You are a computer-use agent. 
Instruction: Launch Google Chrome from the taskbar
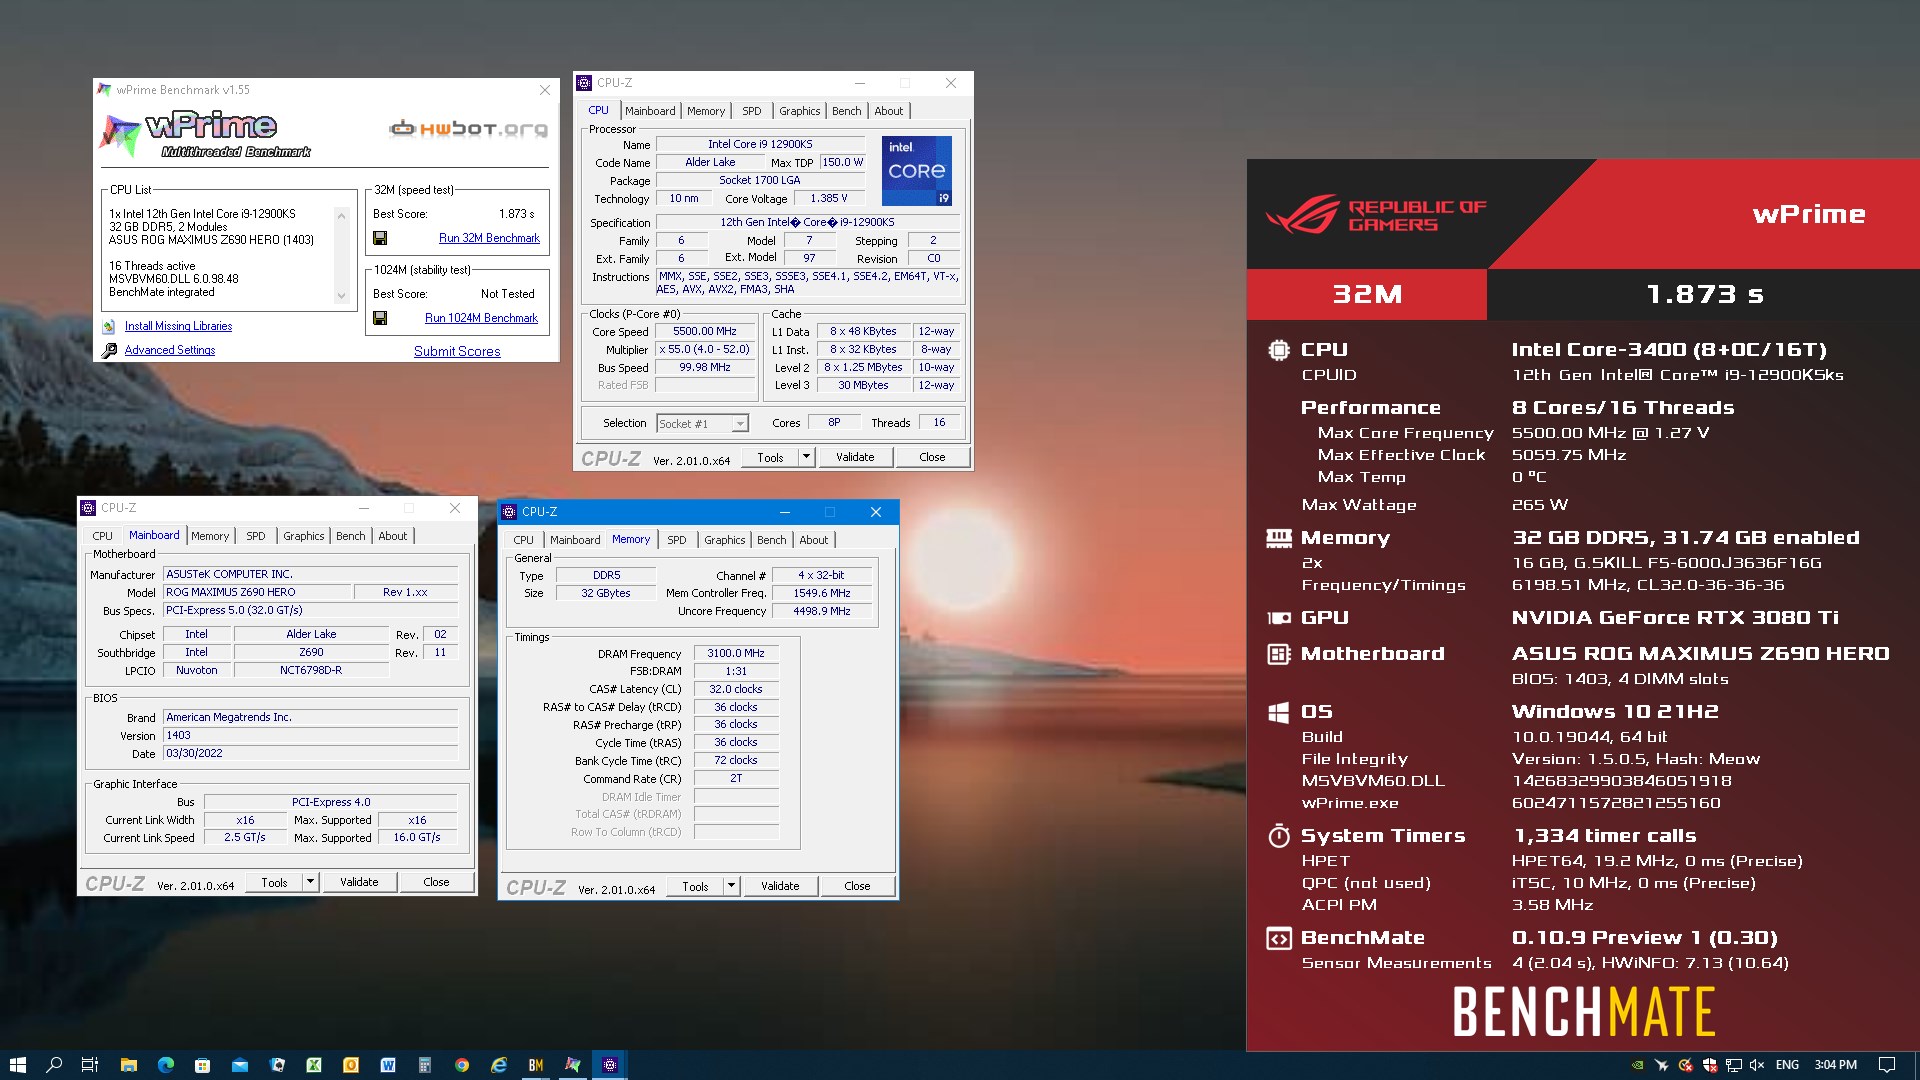(462, 1065)
